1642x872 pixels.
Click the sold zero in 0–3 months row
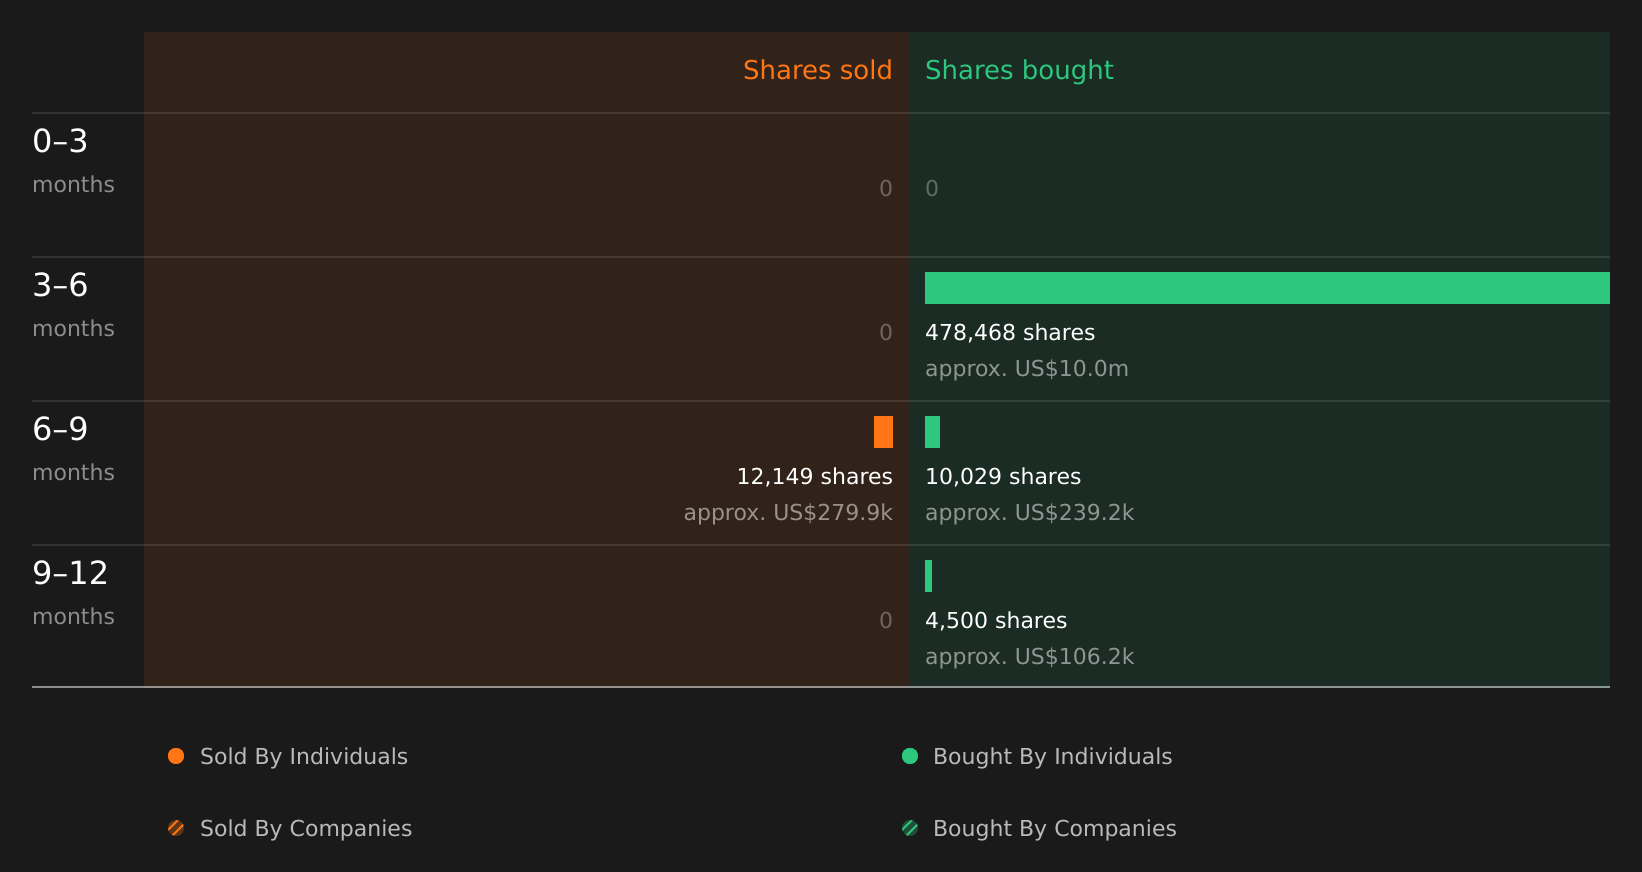[x=886, y=189]
